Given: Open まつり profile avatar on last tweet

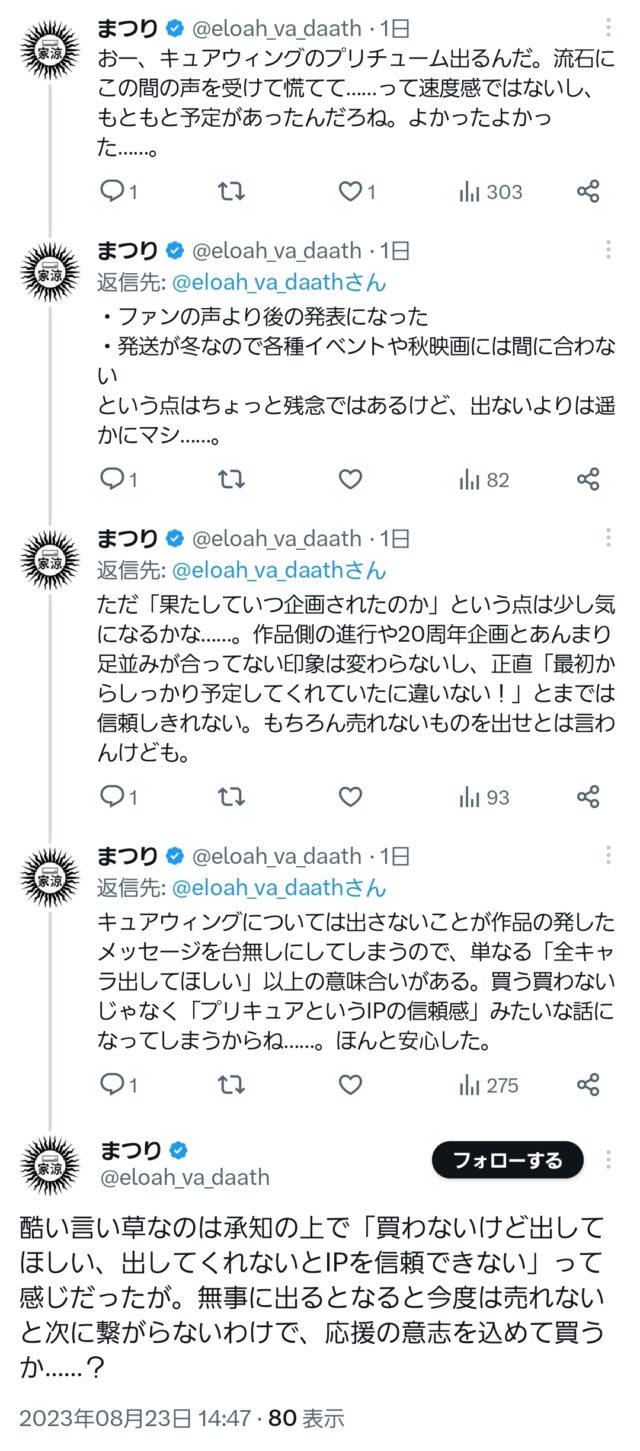Looking at the screenshot, I should tap(51, 1165).
